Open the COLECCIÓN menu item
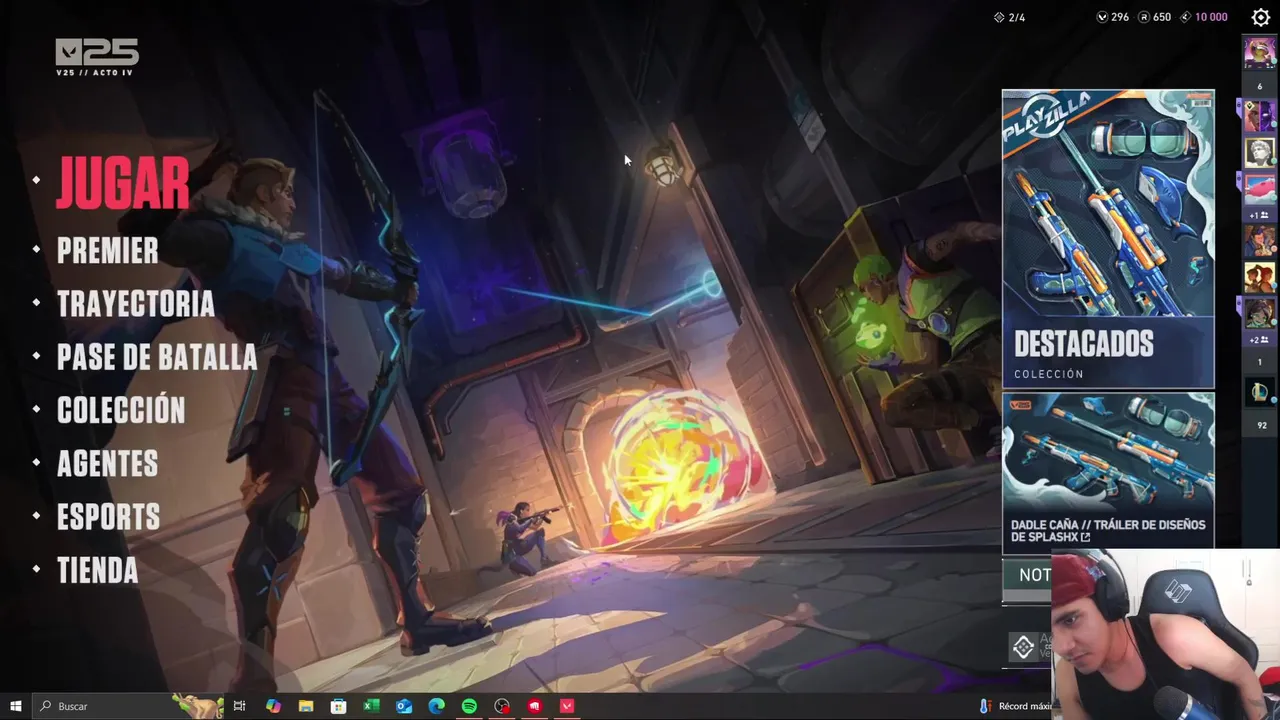The width and height of the screenshot is (1280, 720). point(121,410)
